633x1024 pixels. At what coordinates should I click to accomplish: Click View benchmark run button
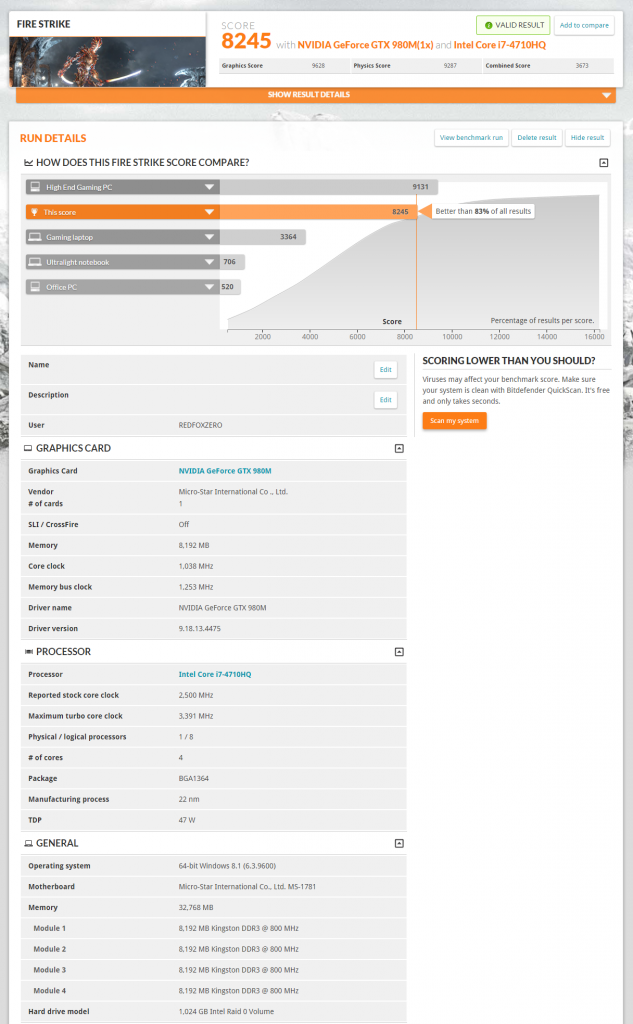click(x=471, y=138)
